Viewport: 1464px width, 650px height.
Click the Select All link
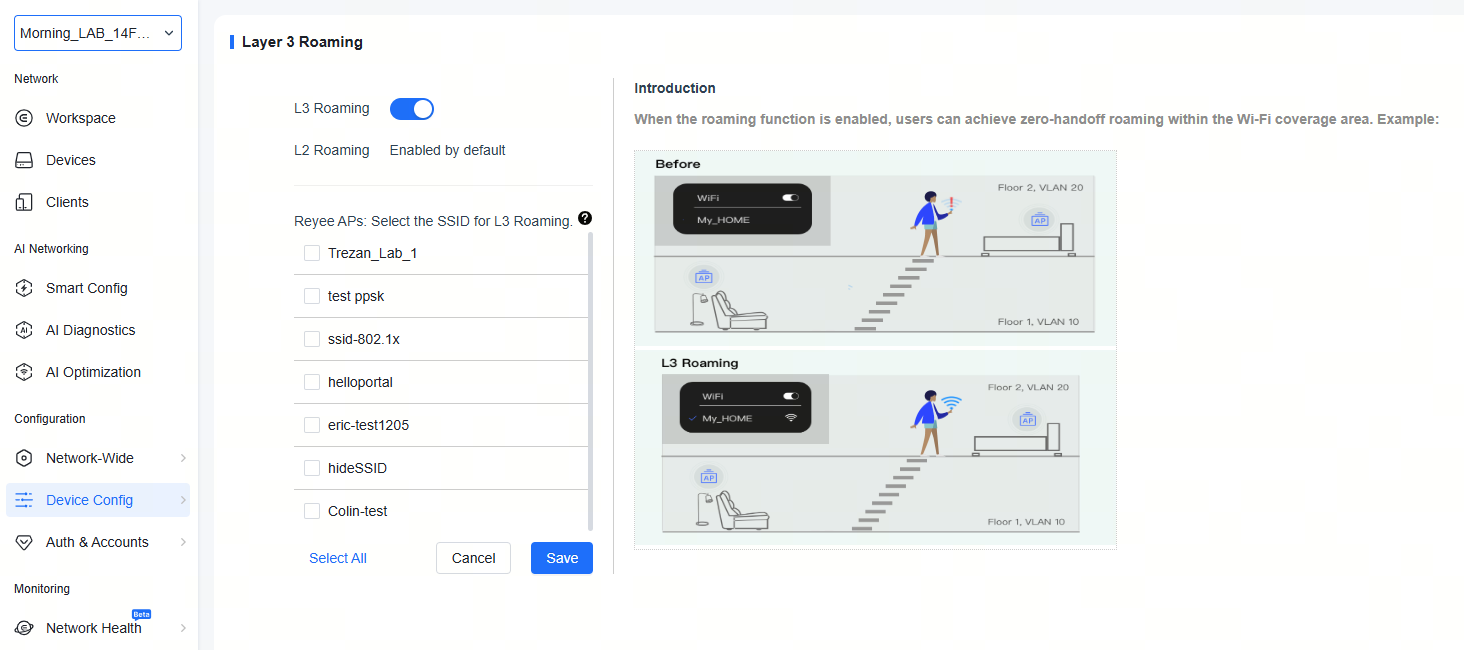coord(337,558)
